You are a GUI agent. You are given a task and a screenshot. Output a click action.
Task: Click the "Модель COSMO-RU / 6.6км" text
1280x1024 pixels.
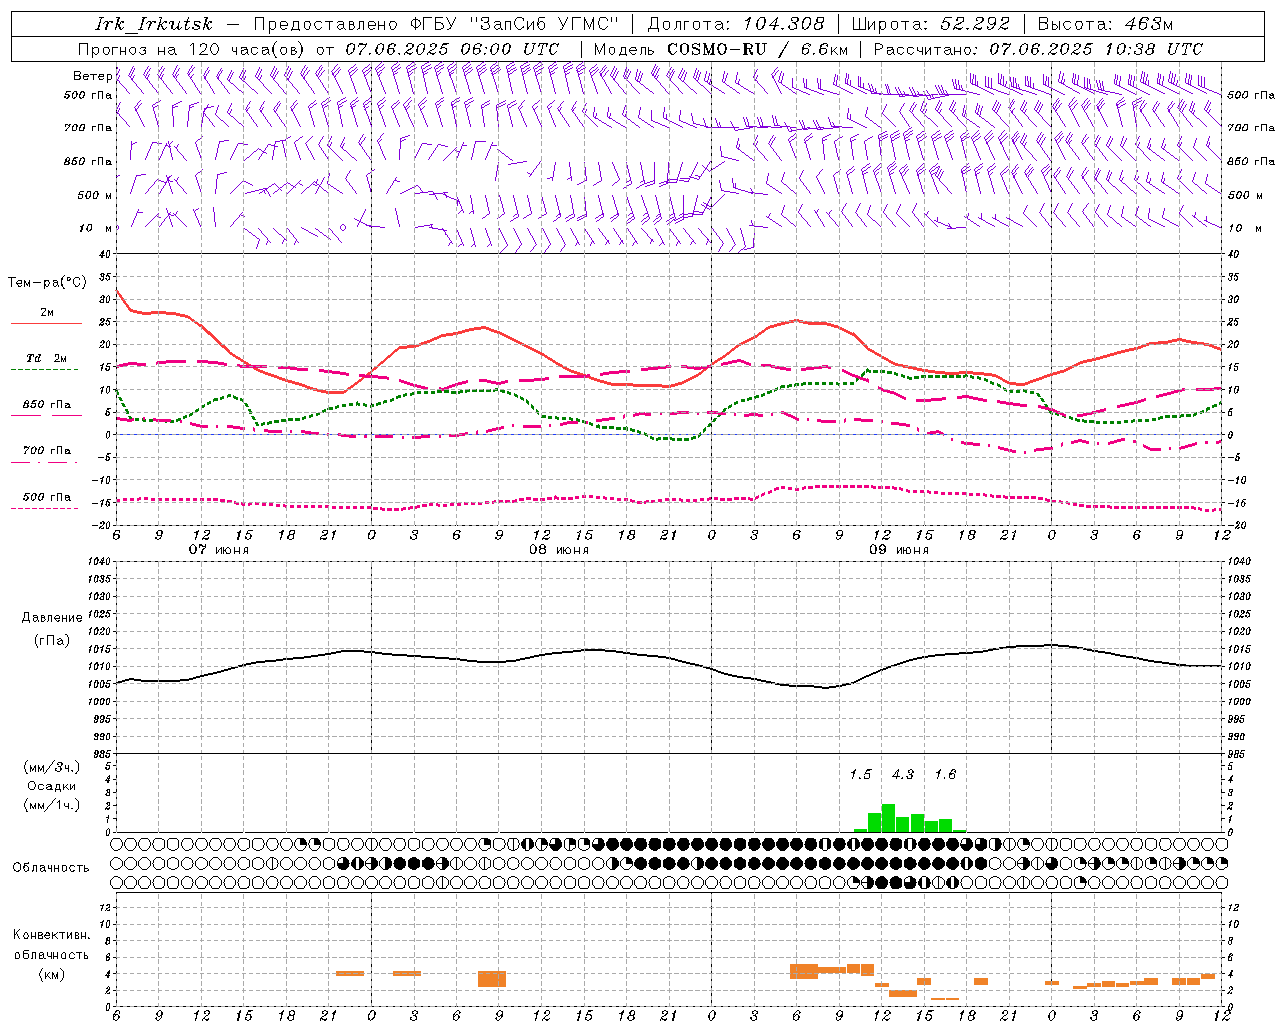(x=721, y=49)
